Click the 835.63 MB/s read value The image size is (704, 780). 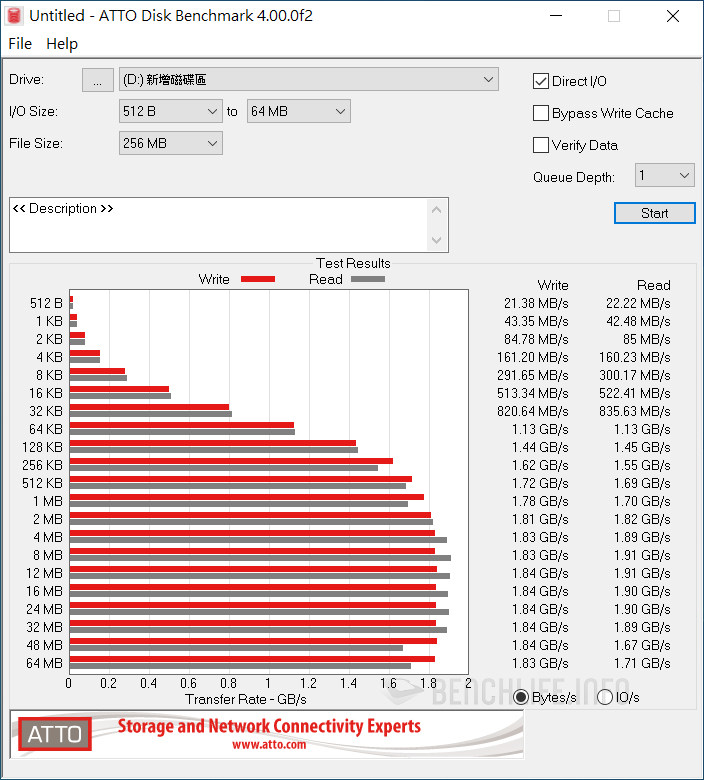[634, 411]
